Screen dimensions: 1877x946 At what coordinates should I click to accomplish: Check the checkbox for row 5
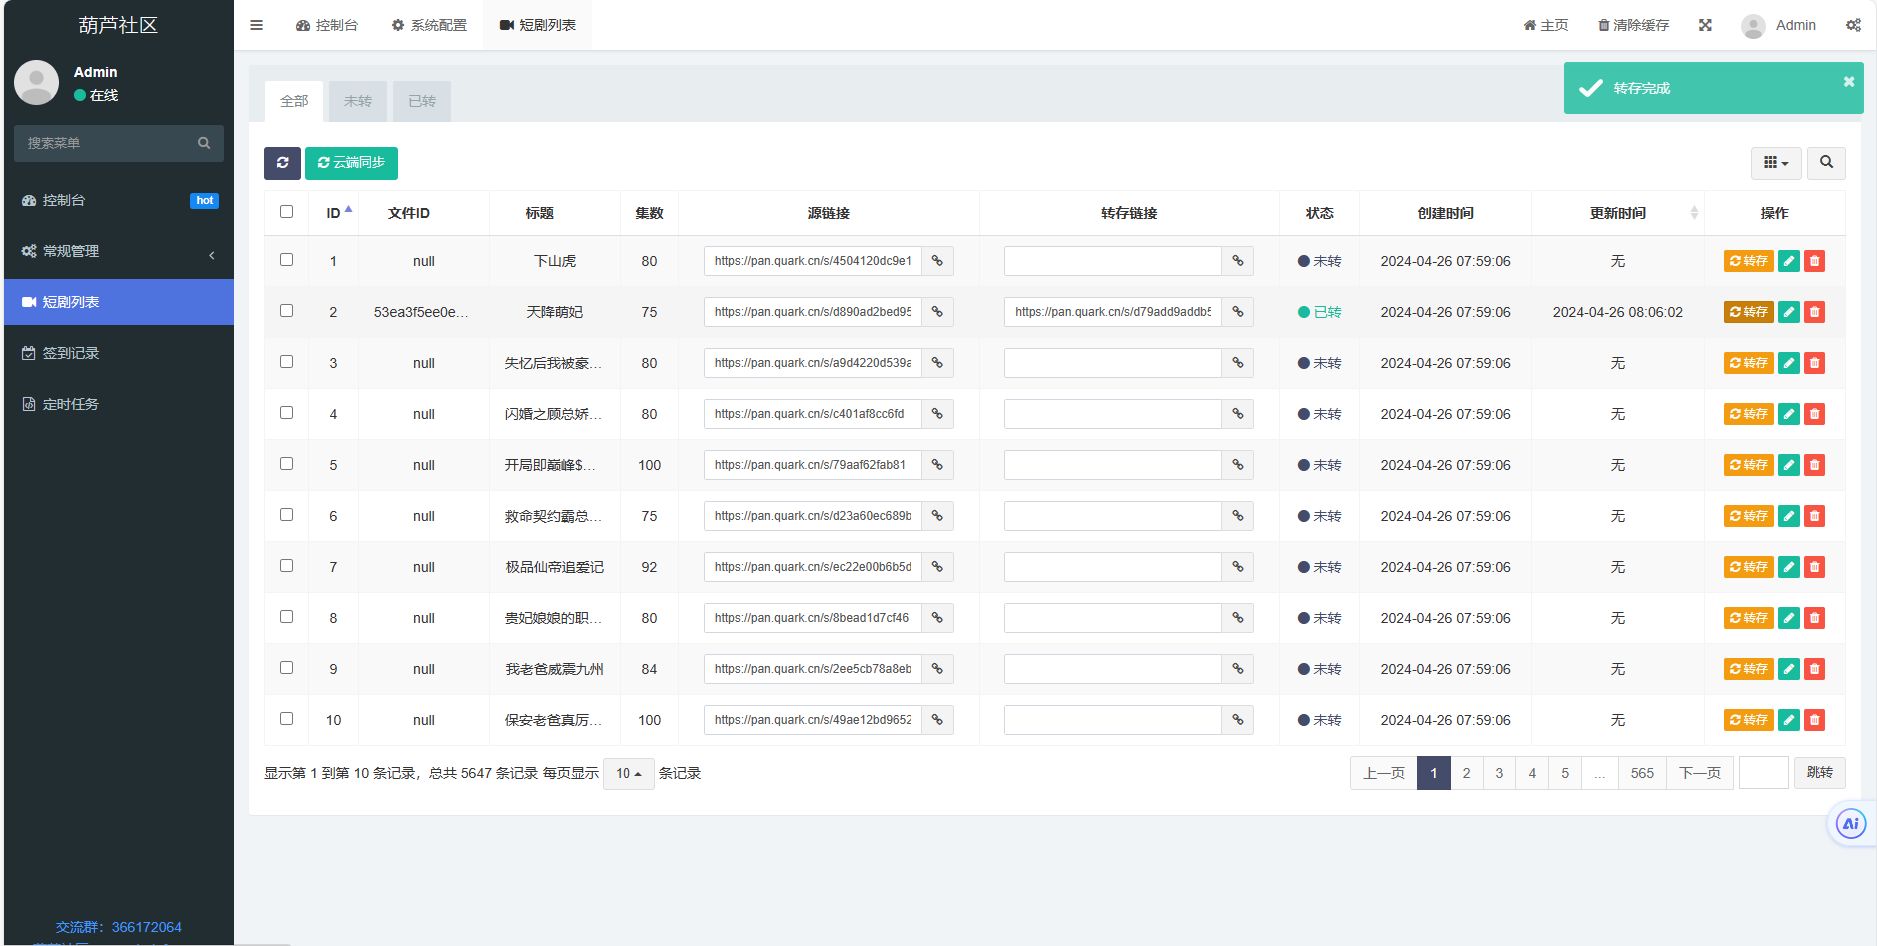286,464
